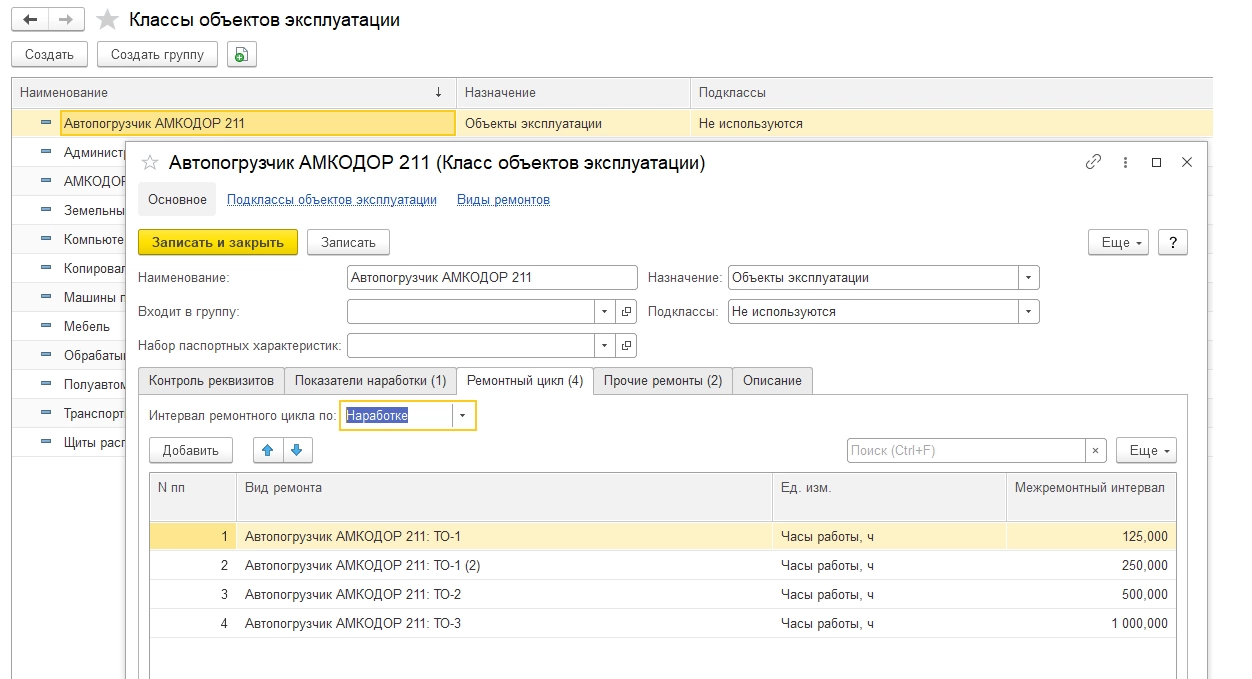This screenshot has width=1252, height=679.
Task: Click the Часы работы, ч cell in row 2
Action: 889,566
